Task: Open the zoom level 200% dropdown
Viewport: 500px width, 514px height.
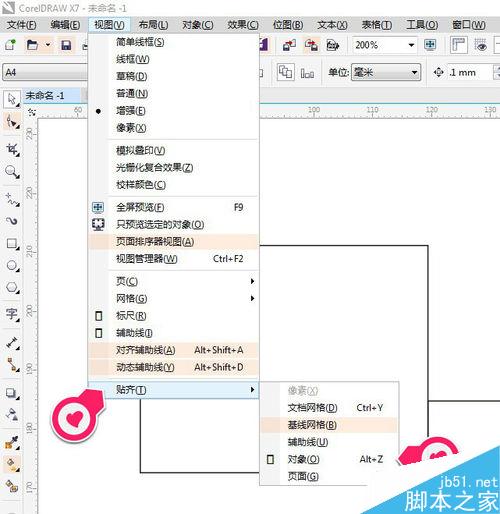Action: point(411,45)
